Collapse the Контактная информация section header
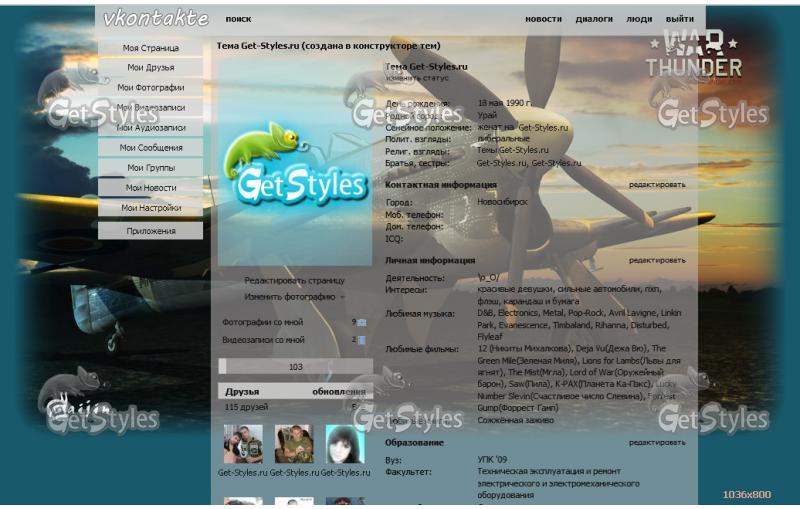The height and width of the screenshot is (509, 800). point(441,185)
